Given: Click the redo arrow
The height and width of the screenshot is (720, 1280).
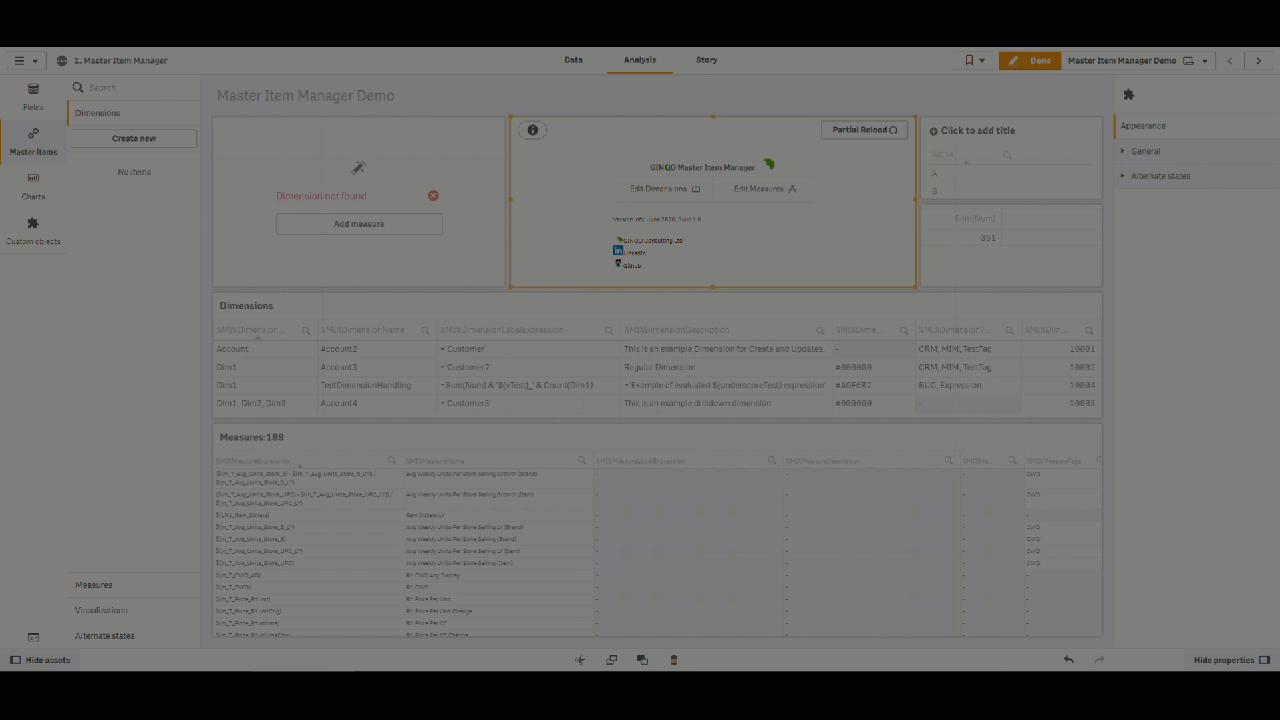Looking at the screenshot, I should pos(1099,660).
